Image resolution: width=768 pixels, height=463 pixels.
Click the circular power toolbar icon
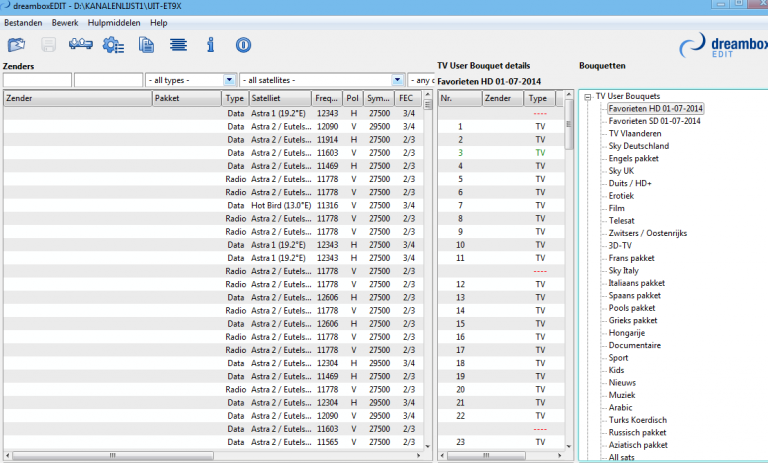click(x=243, y=44)
